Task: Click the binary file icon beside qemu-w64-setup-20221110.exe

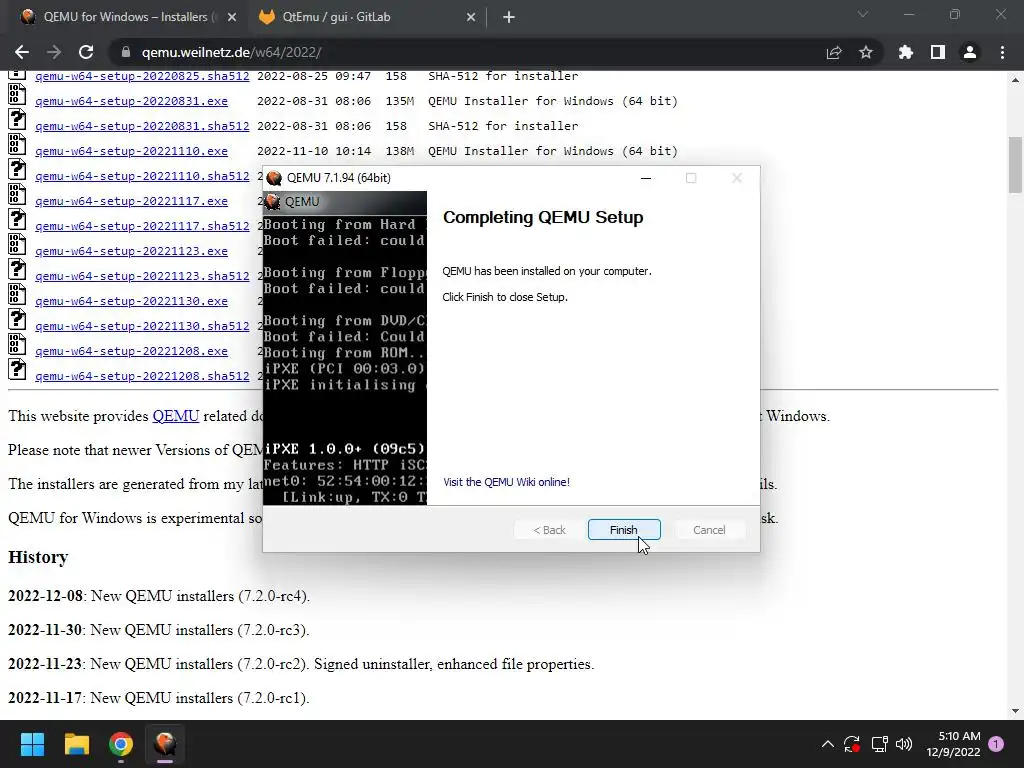Action: 17,144
